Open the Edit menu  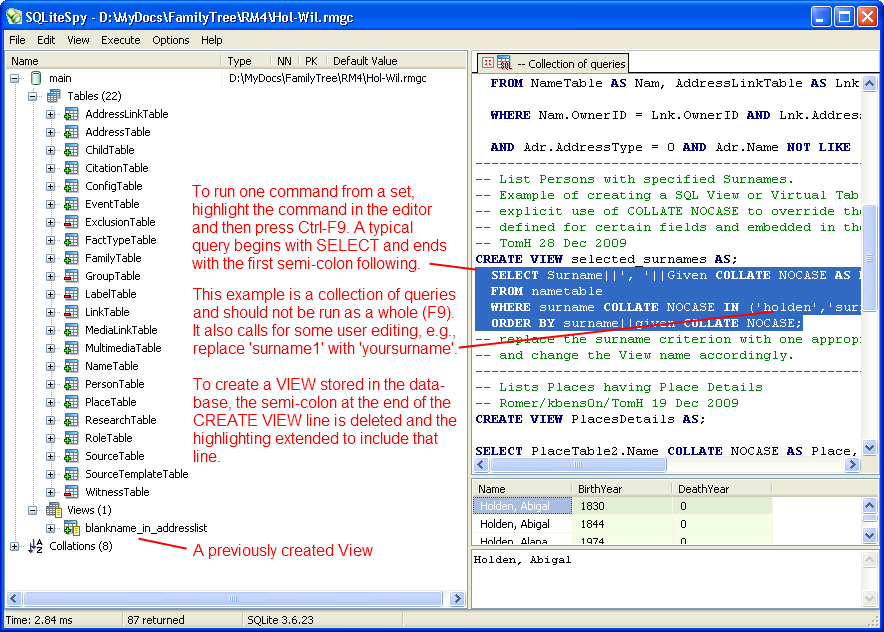(46, 40)
